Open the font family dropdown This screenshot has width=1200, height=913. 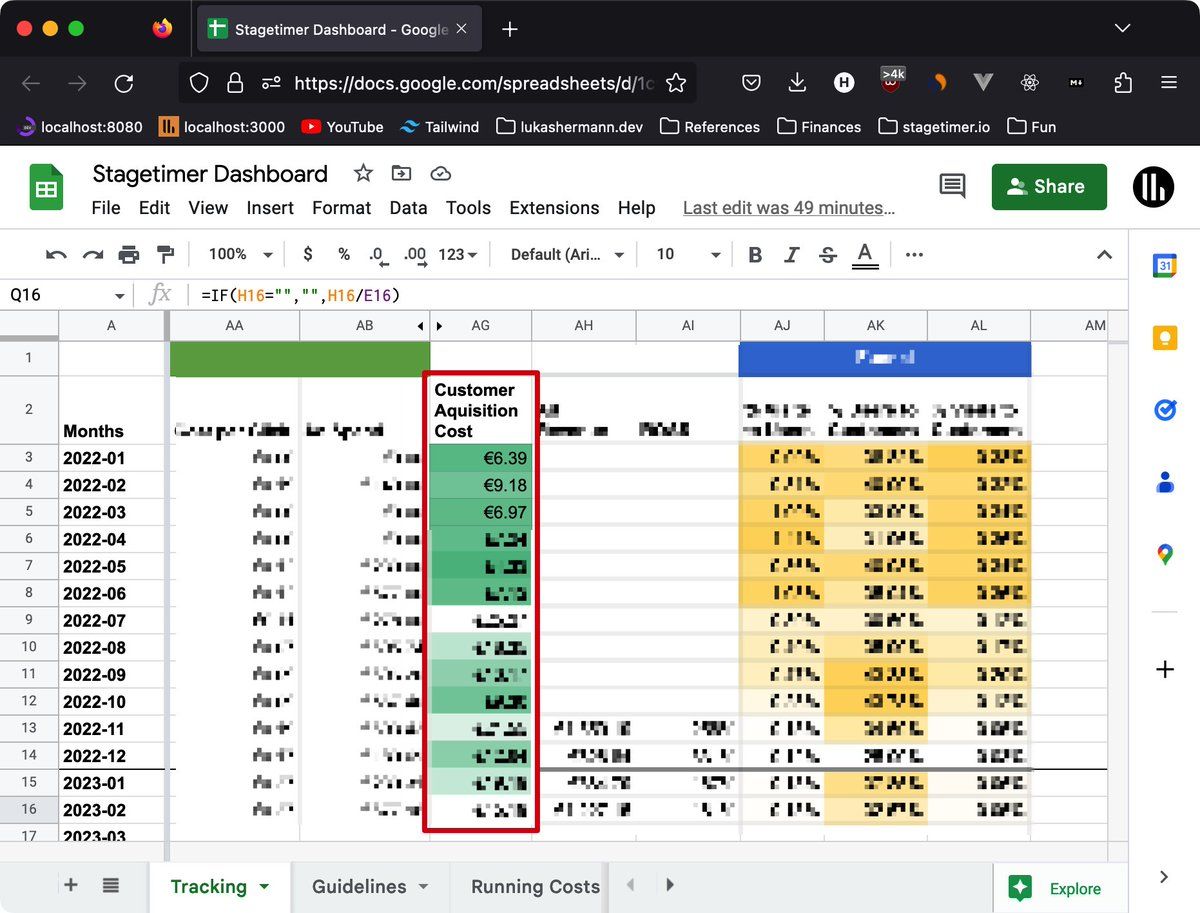[567, 255]
